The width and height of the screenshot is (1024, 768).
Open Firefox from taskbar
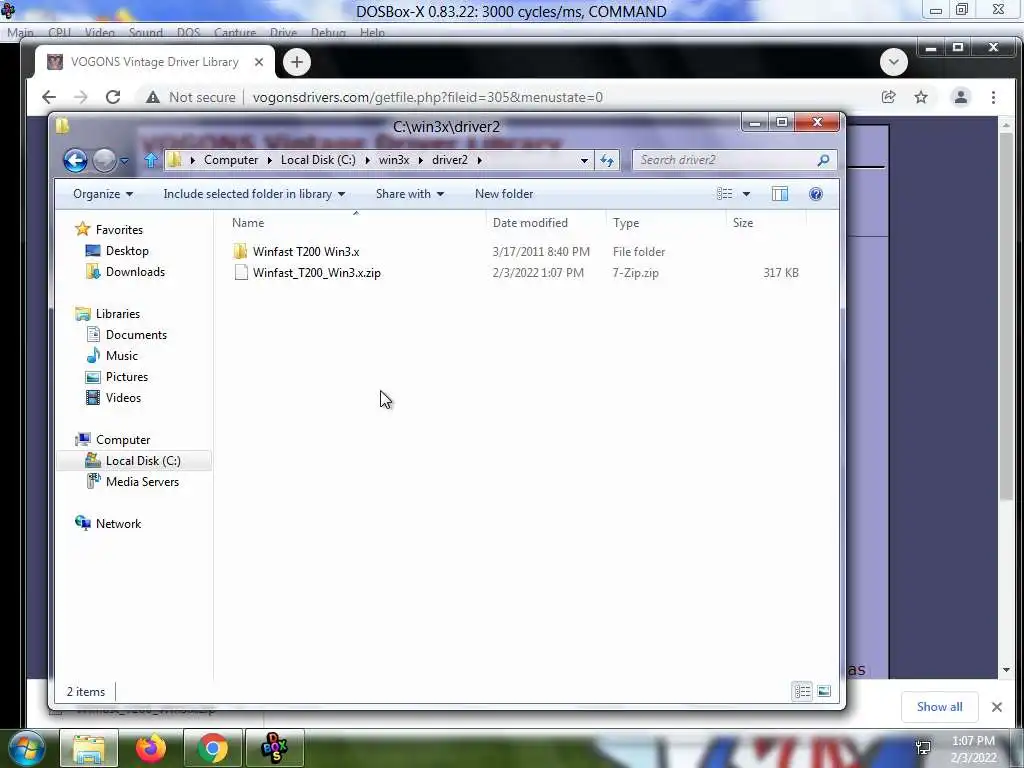(x=151, y=748)
